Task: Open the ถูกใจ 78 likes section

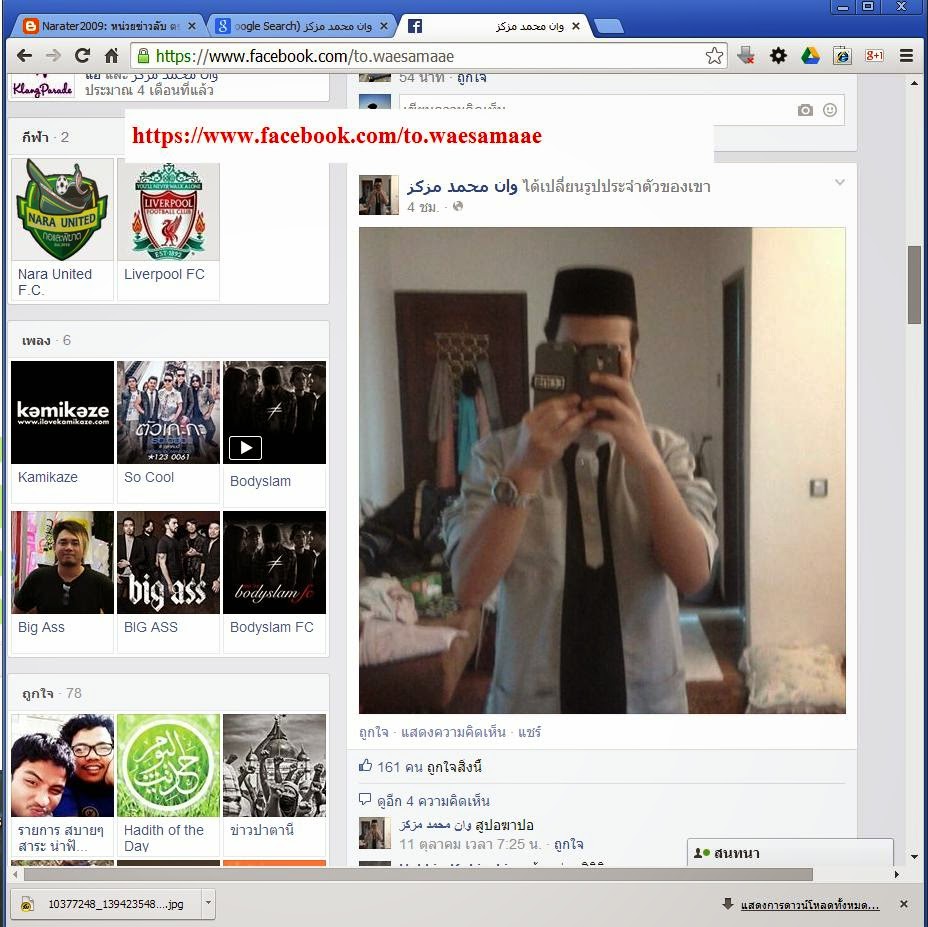Action: 51,693
